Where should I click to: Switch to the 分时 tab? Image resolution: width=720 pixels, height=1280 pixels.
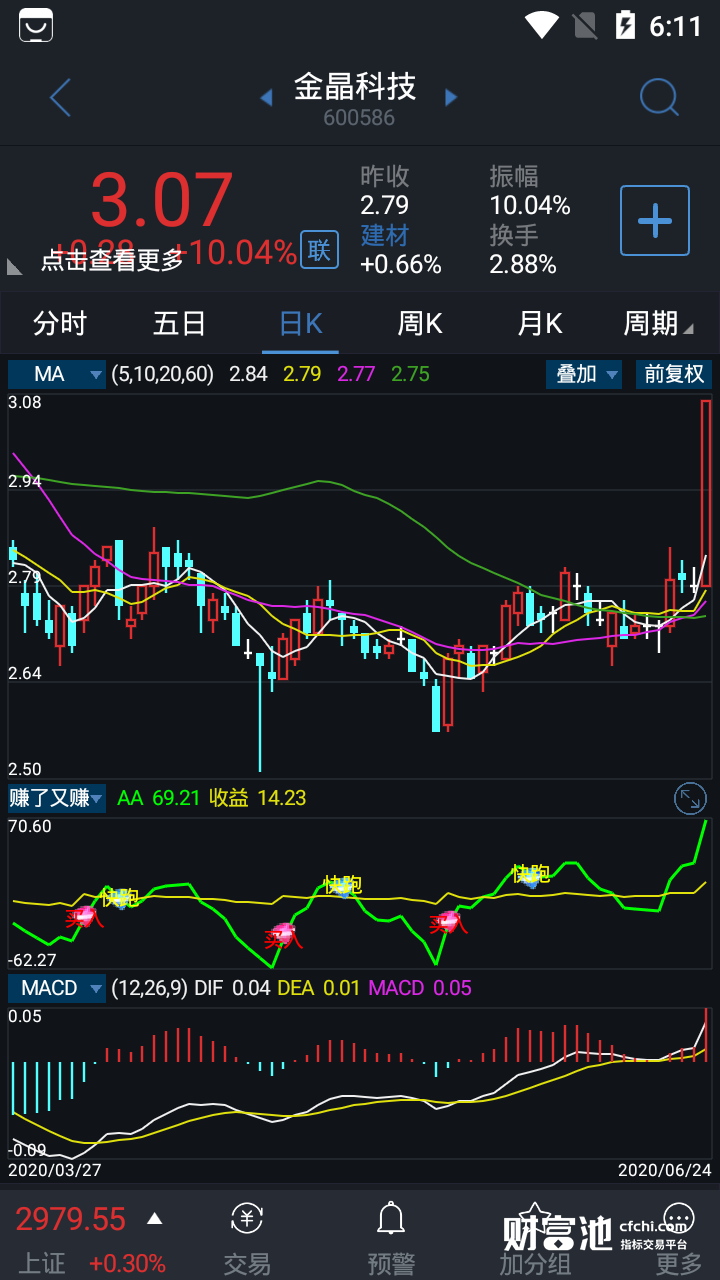click(60, 324)
